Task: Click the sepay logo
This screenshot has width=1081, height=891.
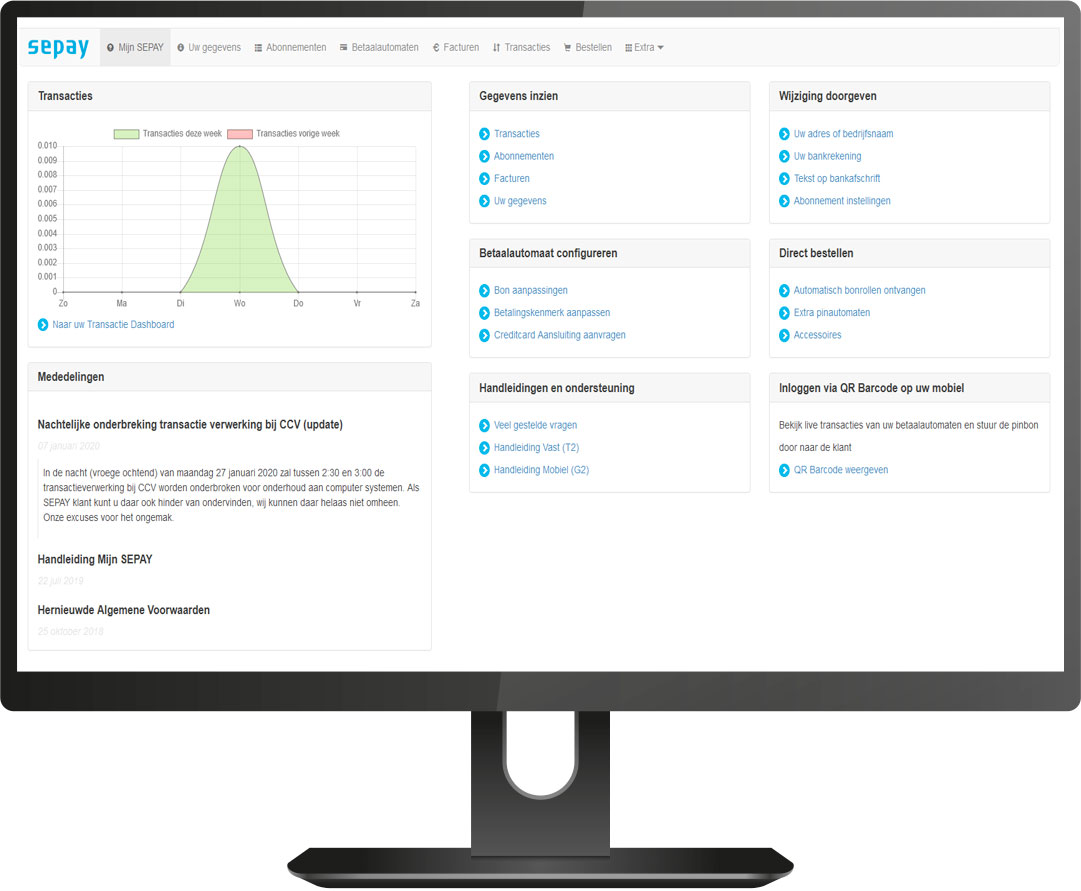Action: pyautogui.click(x=58, y=48)
